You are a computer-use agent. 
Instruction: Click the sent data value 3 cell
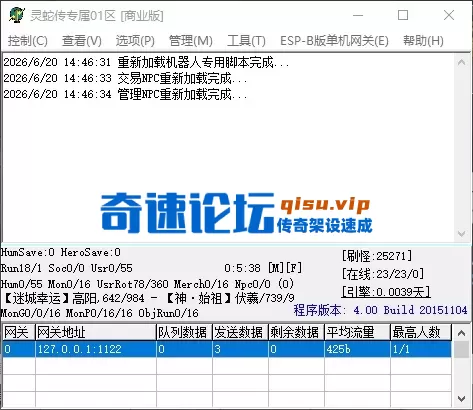(x=240, y=349)
